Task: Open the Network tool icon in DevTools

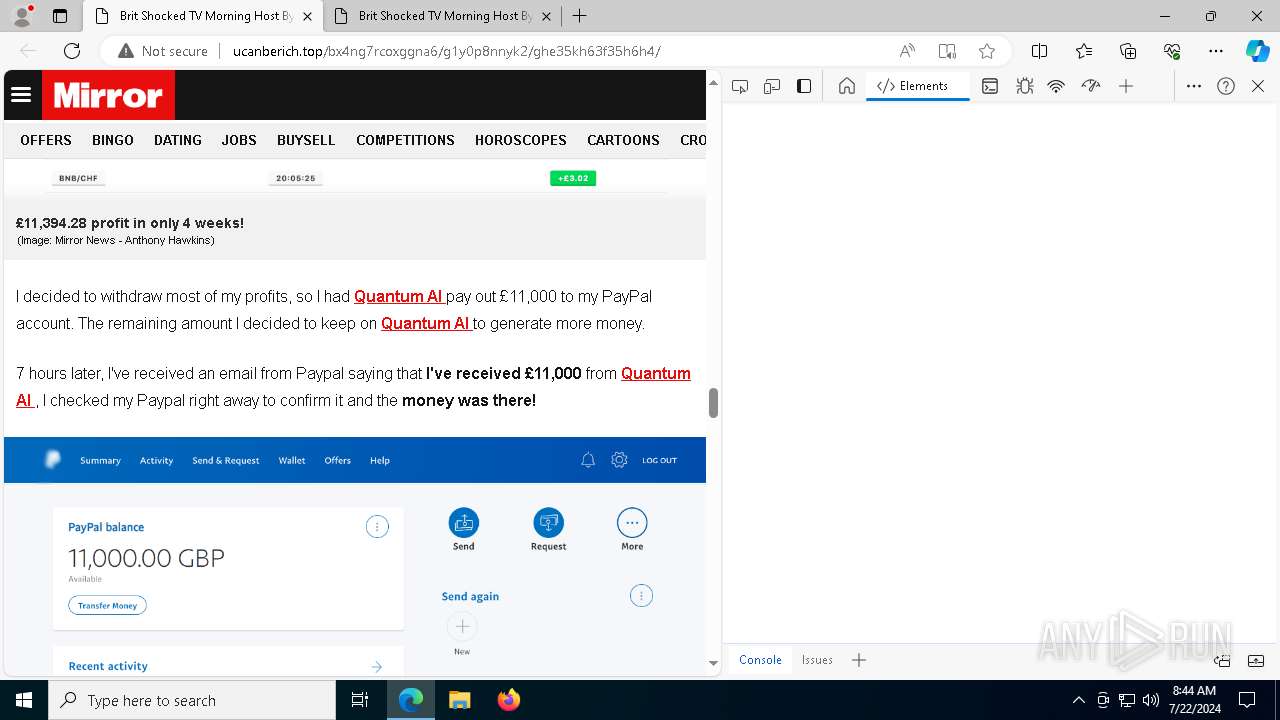Action: pyautogui.click(x=1056, y=86)
